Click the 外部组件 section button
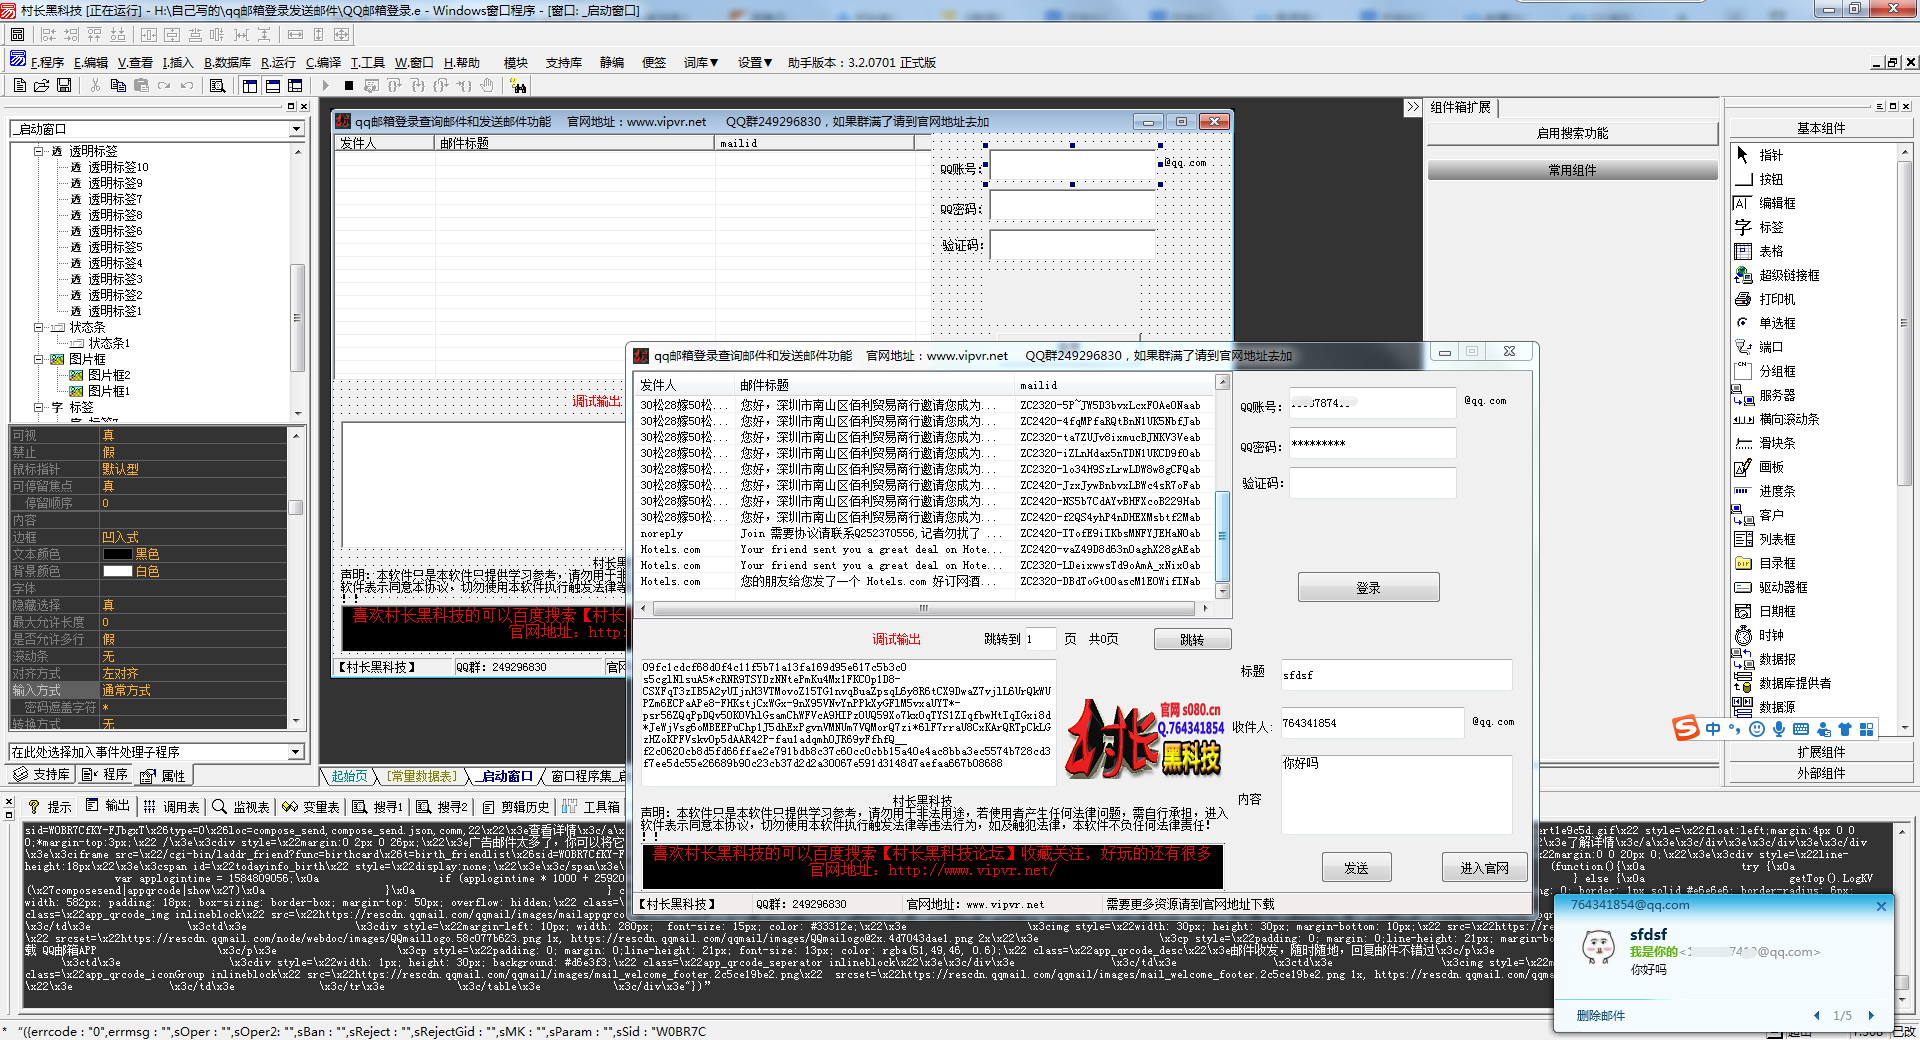The width and height of the screenshot is (1920, 1040). 1821,773
